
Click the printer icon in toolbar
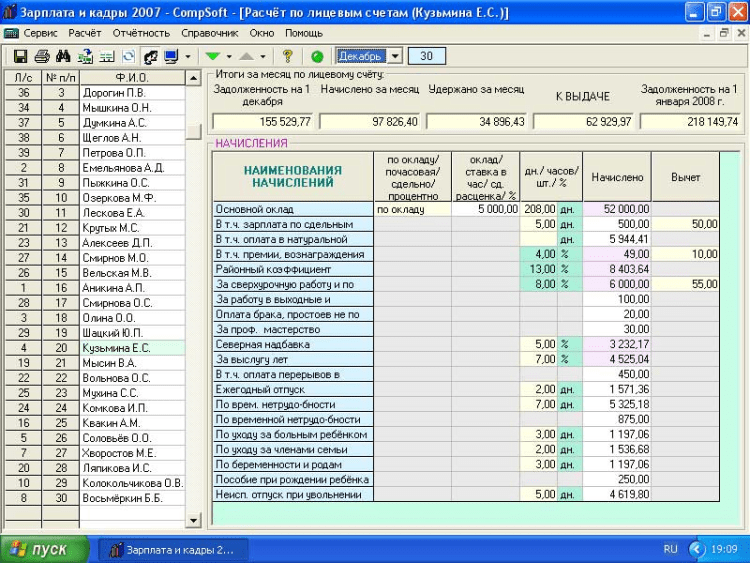tap(42, 56)
